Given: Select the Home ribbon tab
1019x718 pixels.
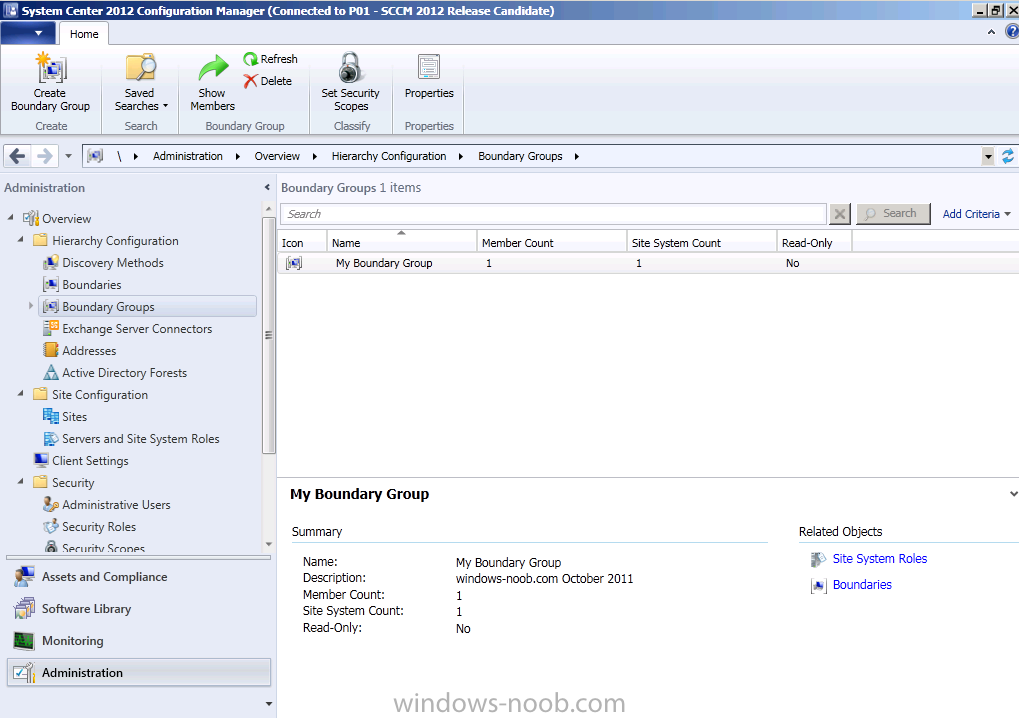Looking at the screenshot, I should pyautogui.click(x=84, y=34).
